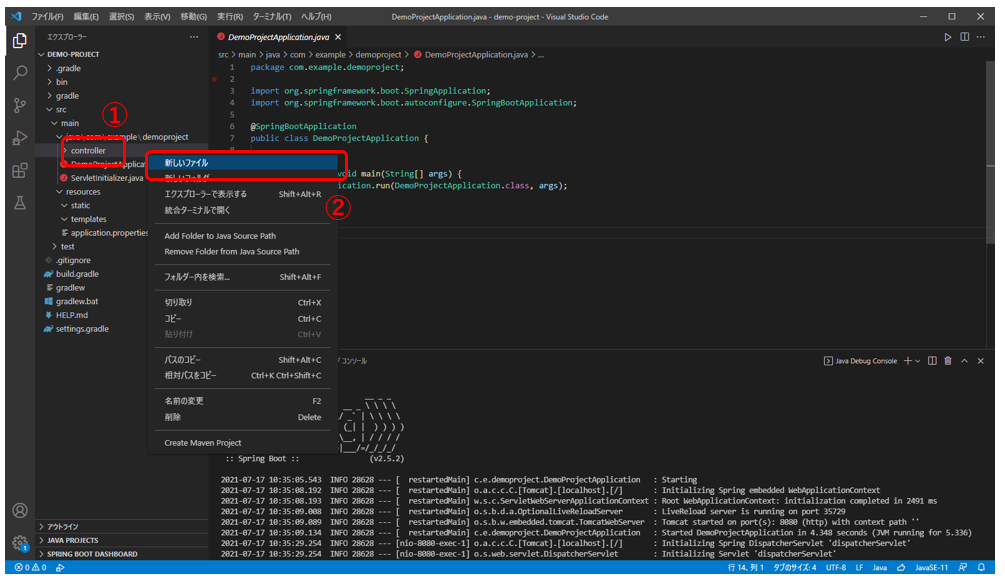1005x579 pixels.
Task: Maximize the panel with up chevron
Action: point(964,361)
